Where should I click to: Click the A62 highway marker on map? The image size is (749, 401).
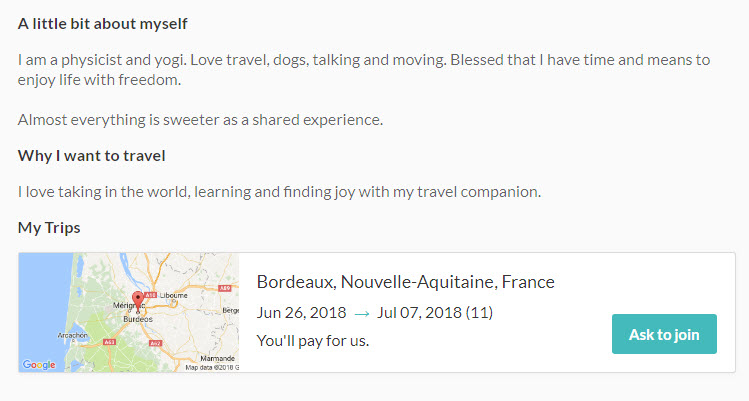point(155,343)
